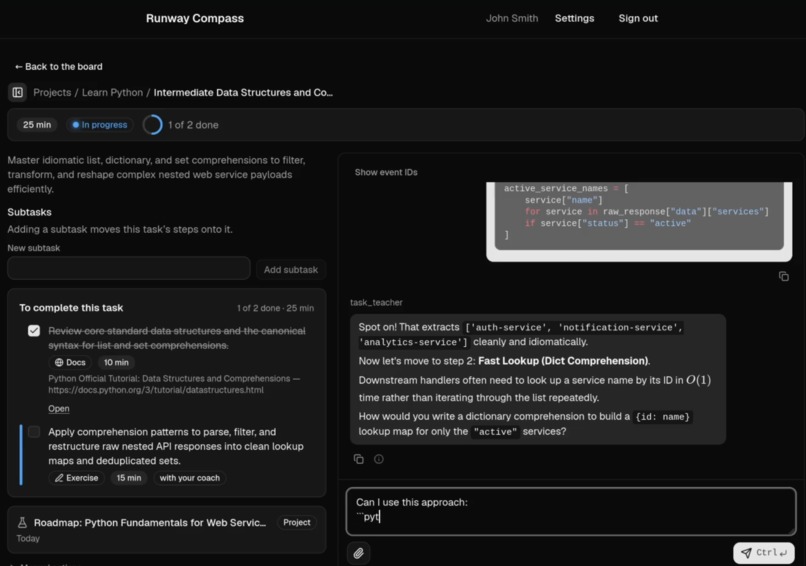This screenshot has width=806, height=566.
Task: Click the {id: name} inline code
Action: coord(663,417)
